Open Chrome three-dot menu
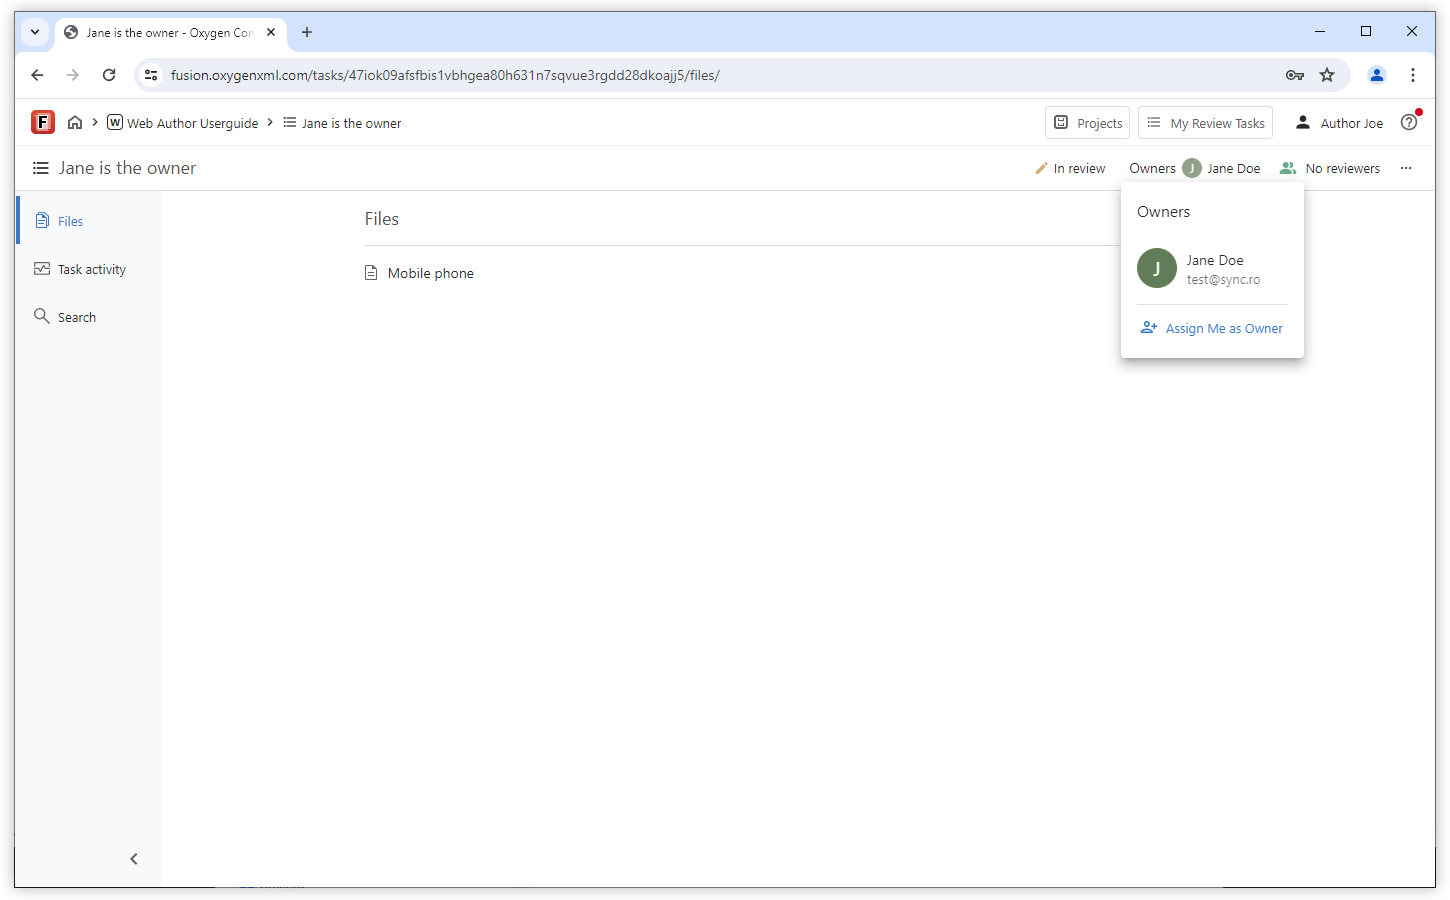The image size is (1450, 900). (1413, 75)
